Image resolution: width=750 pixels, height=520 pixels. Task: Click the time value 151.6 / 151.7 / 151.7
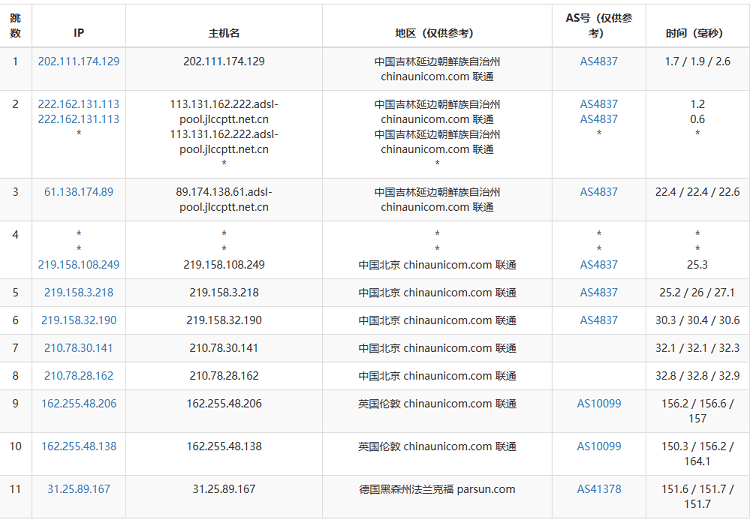point(697,497)
